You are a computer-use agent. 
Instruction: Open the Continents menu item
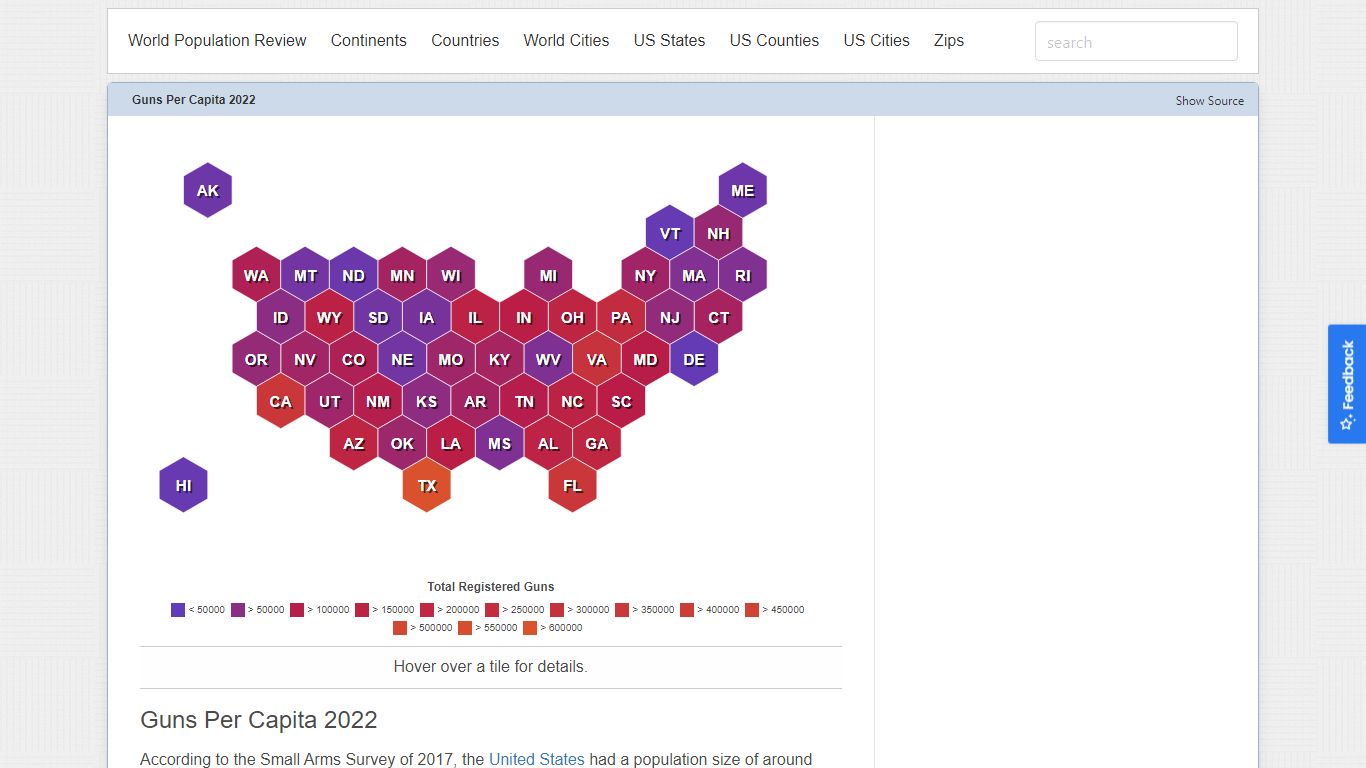369,41
